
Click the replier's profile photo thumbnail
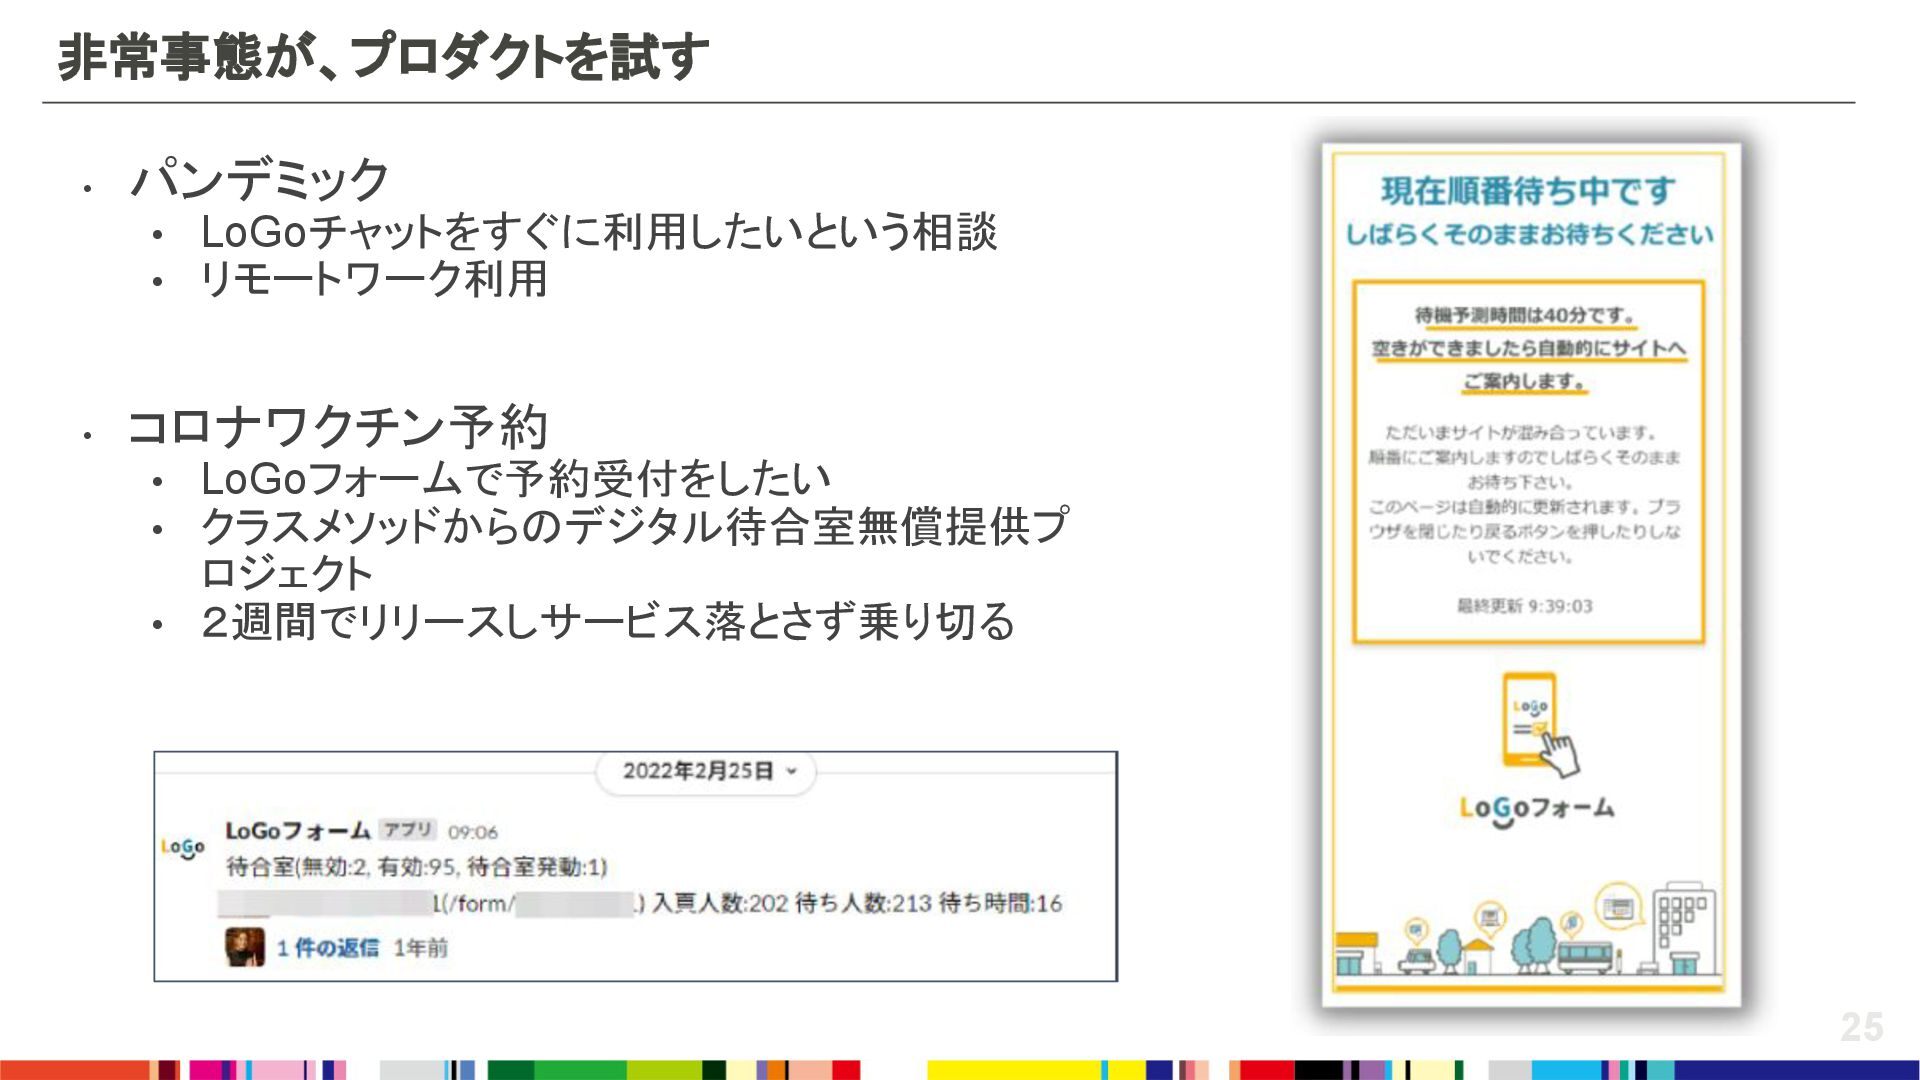point(244,947)
